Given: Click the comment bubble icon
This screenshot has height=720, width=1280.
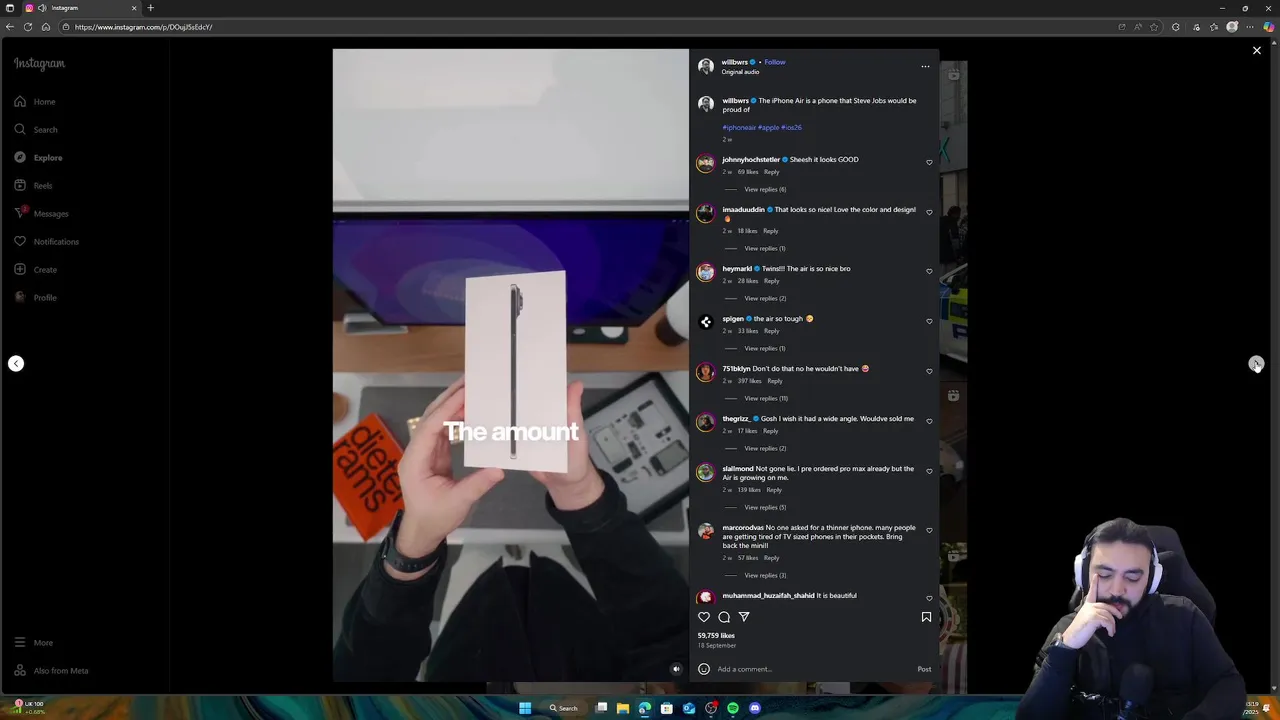Looking at the screenshot, I should click(x=724, y=617).
